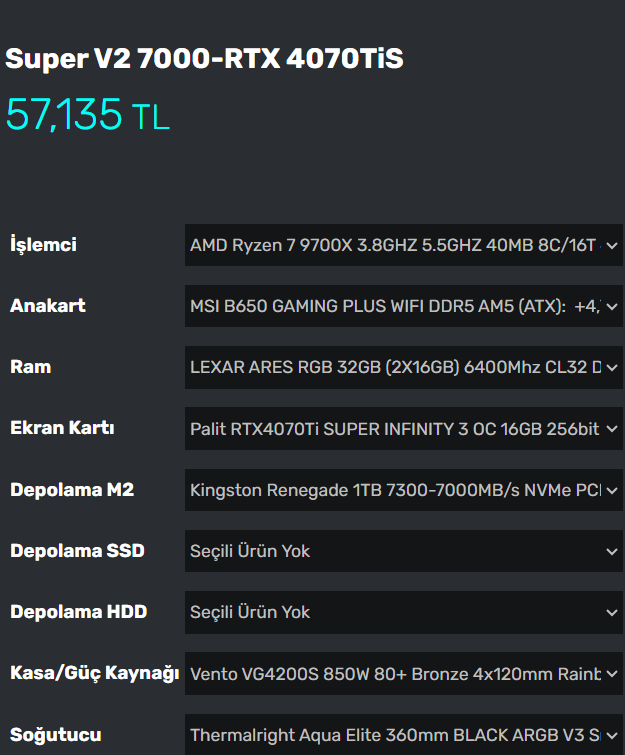
Task: Click the Ekran Kartı label
Action: 62,429
